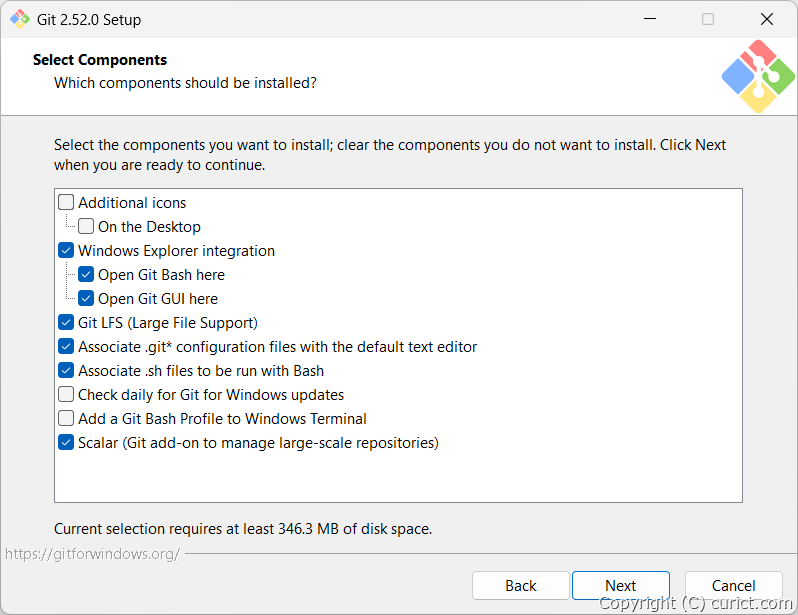Screen dimensions: 798x615
Task: Close the Git Setup window
Action: [x=767, y=19]
